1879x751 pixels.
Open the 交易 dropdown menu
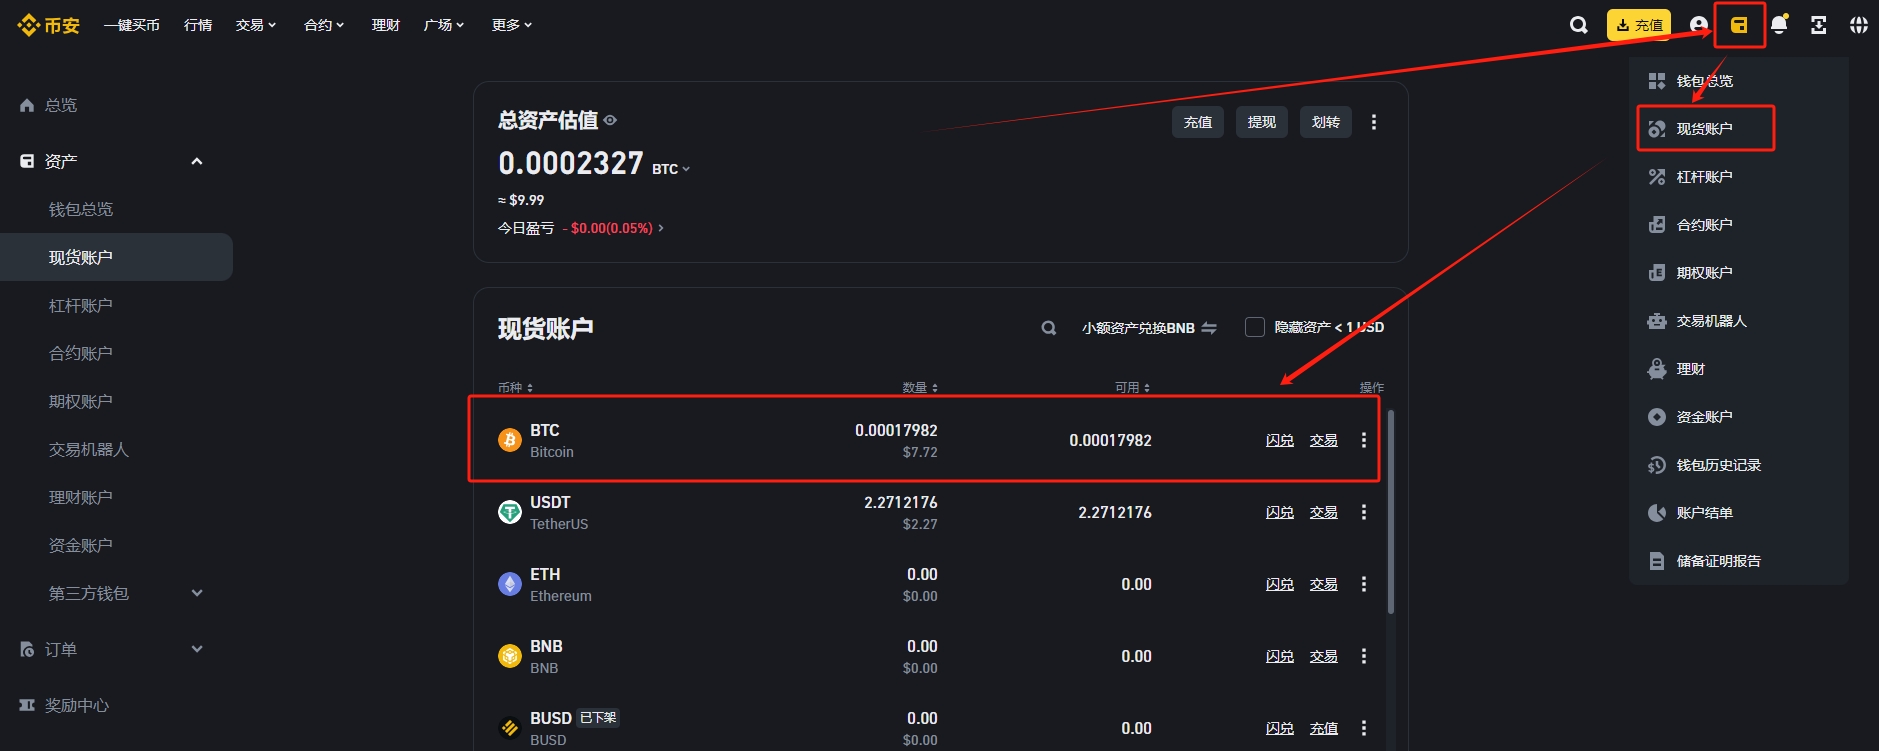click(256, 25)
